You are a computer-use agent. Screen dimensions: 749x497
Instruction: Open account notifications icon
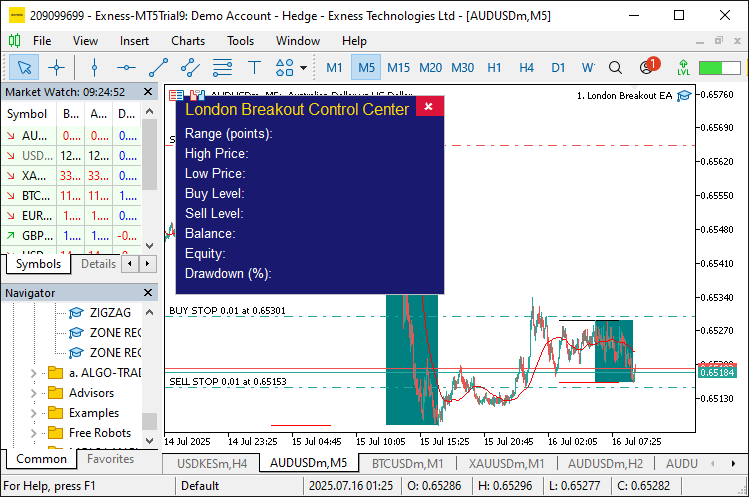[x=648, y=66]
